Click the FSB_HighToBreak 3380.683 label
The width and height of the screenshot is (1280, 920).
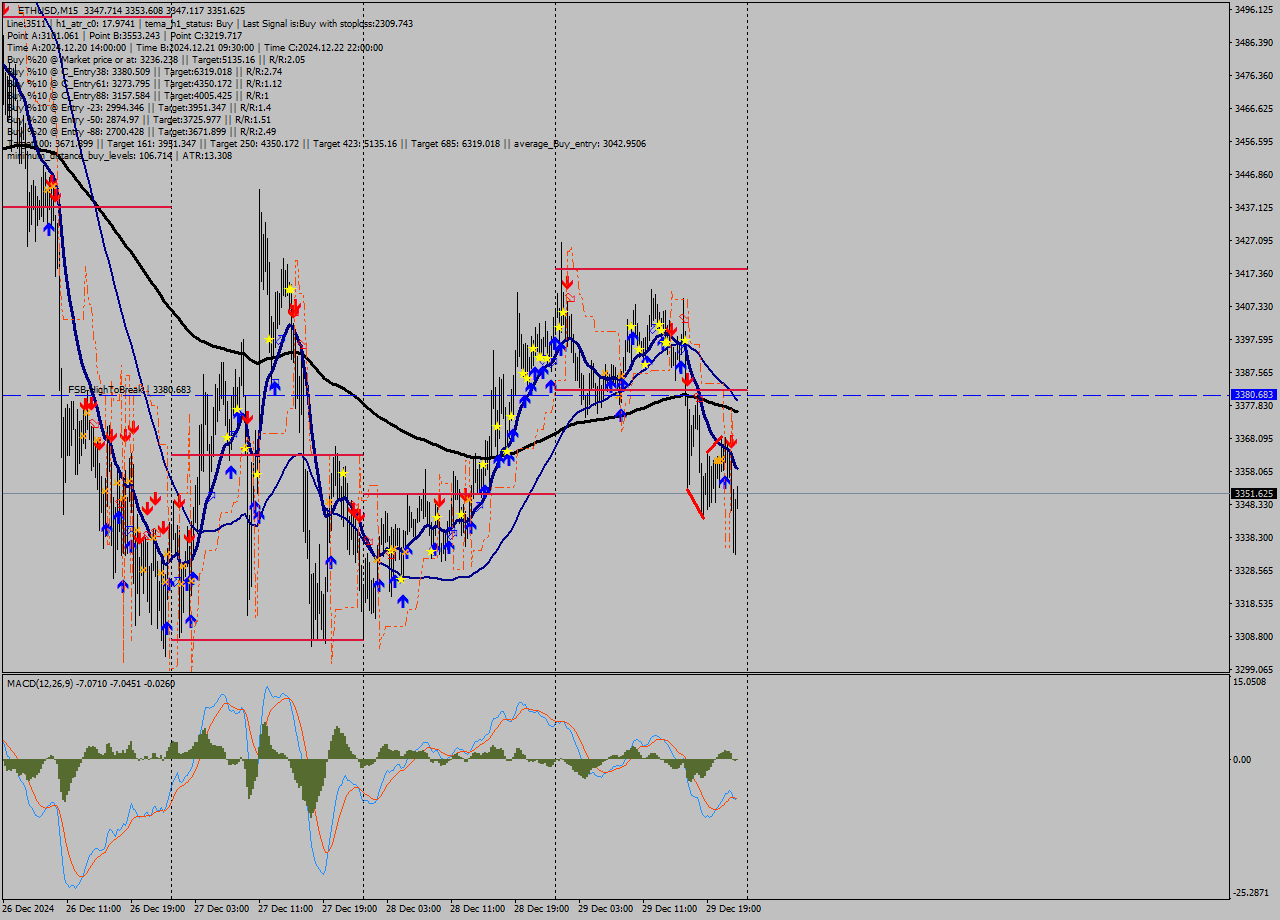[129, 390]
